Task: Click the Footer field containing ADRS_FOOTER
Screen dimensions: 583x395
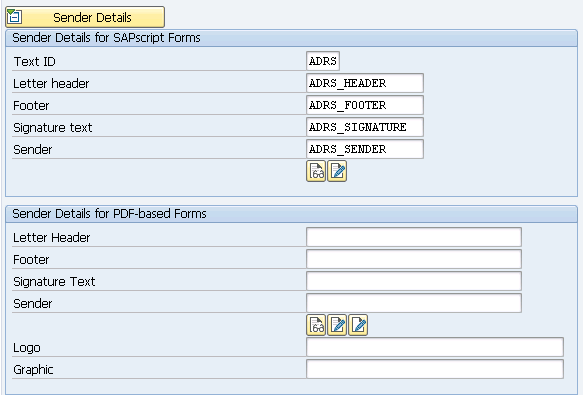Action: [x=365, y=105]
